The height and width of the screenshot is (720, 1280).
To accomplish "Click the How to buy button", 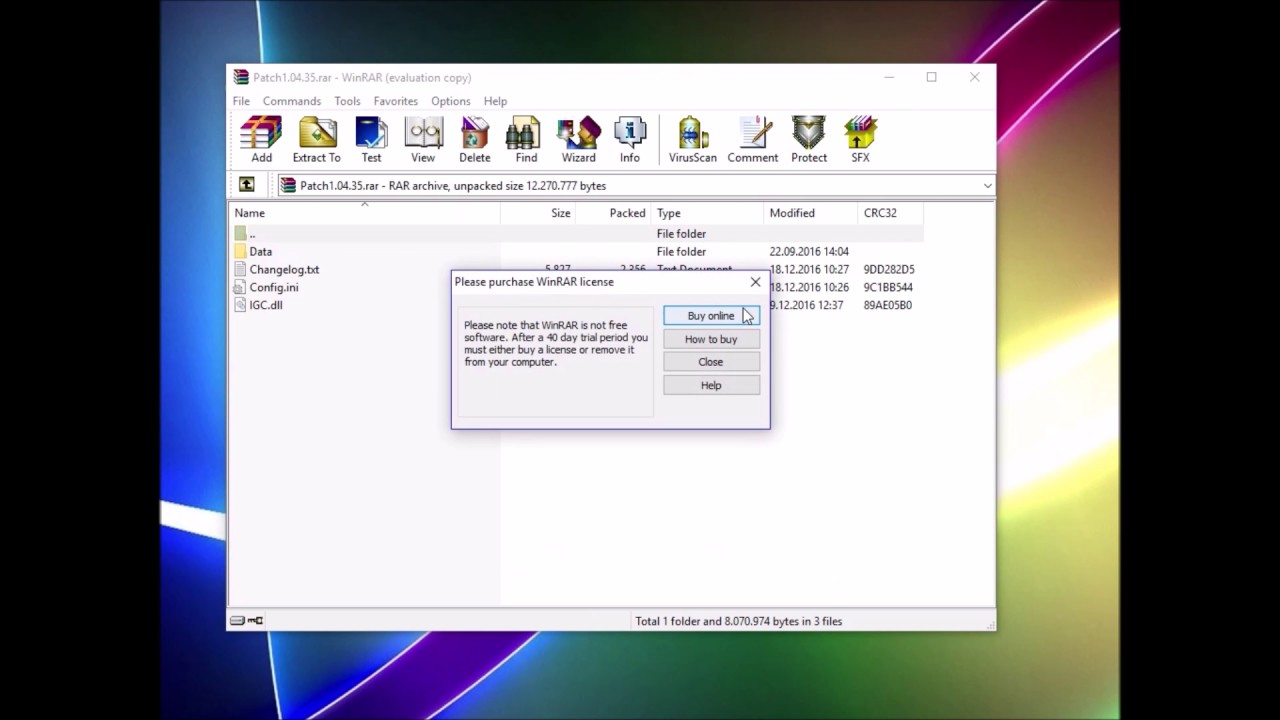I will pos(711,339).
